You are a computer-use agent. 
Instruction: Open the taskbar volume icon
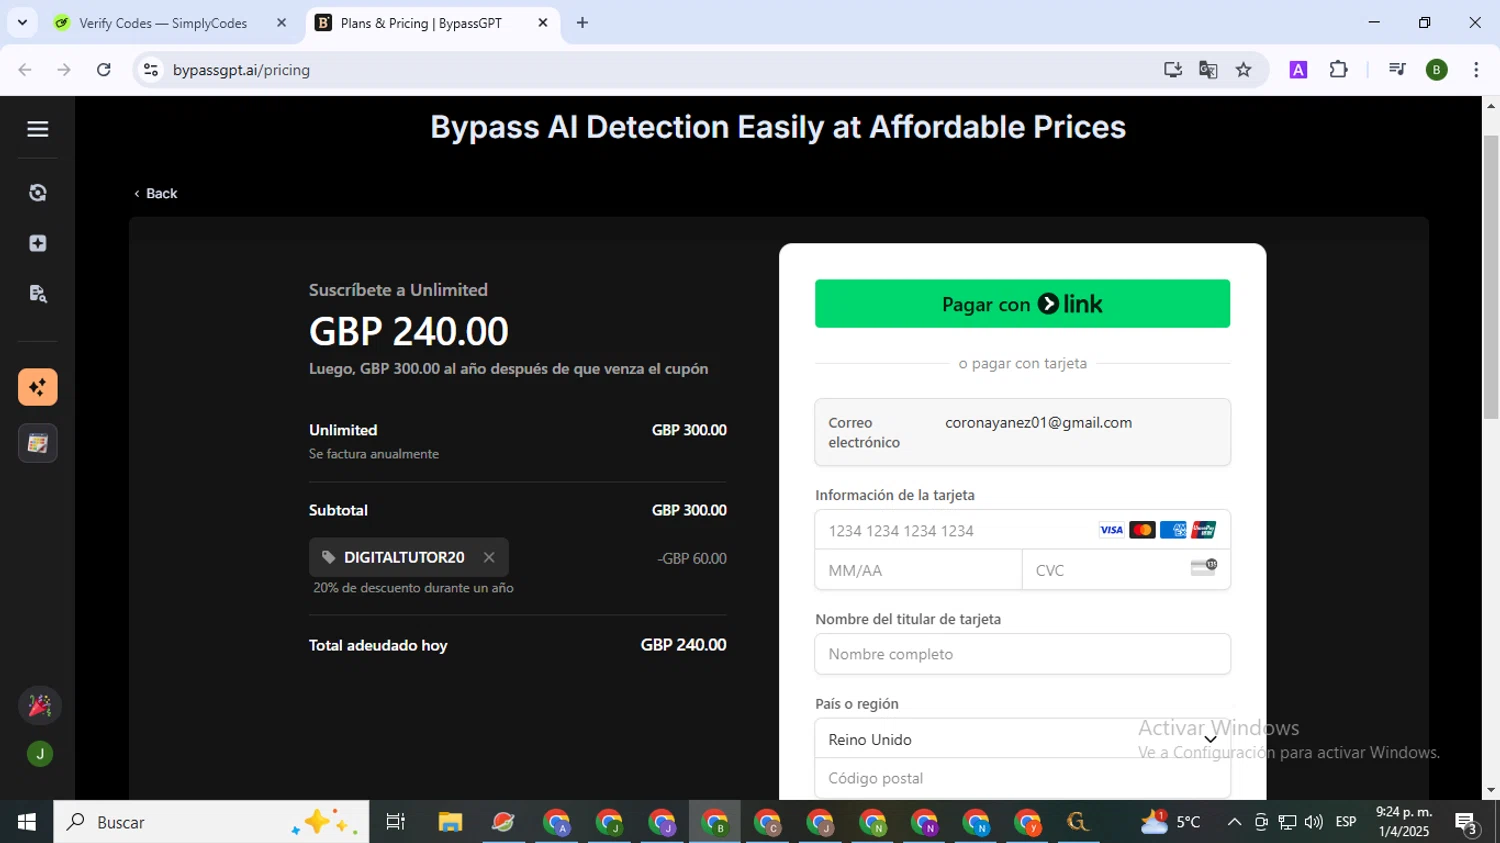pos(1313,822)
